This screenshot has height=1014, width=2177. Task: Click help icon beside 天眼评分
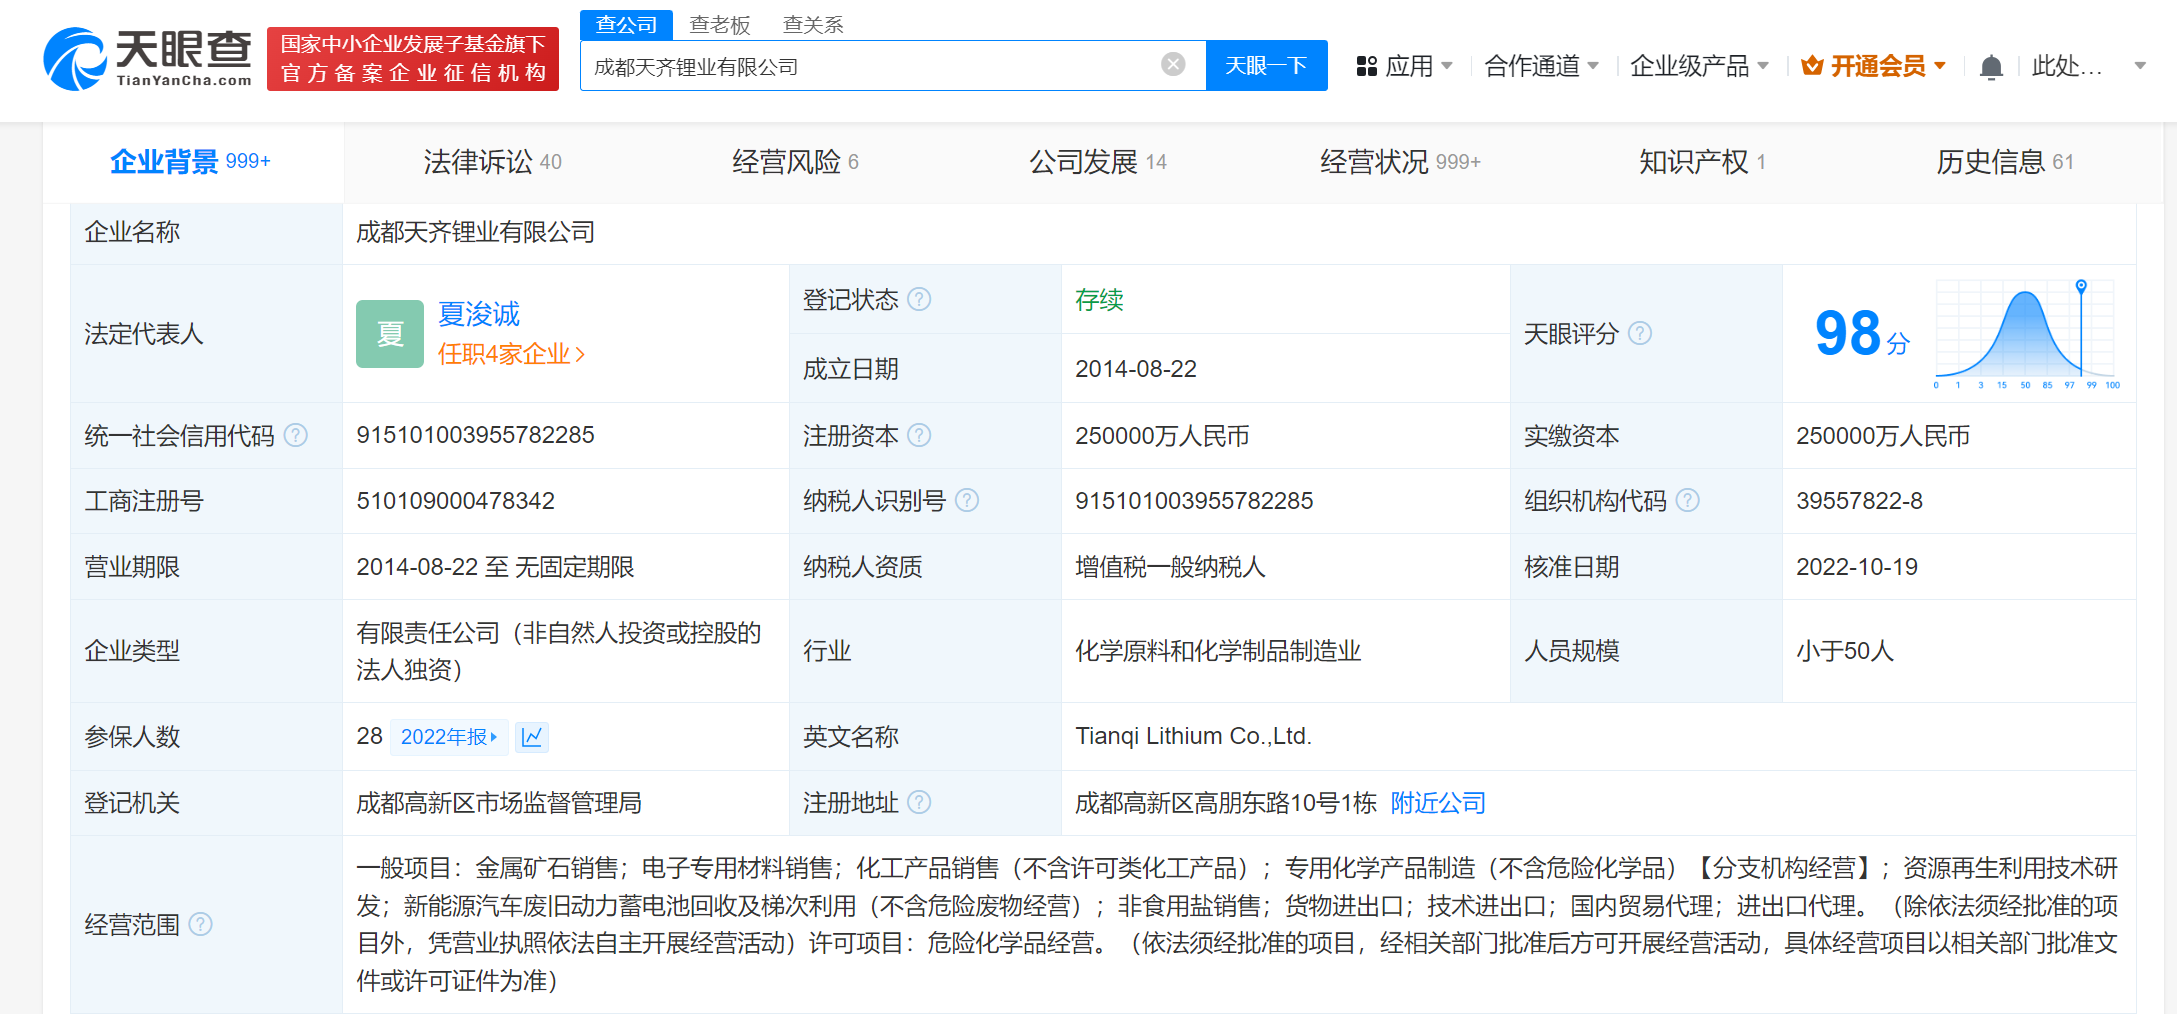point(1640,334)
